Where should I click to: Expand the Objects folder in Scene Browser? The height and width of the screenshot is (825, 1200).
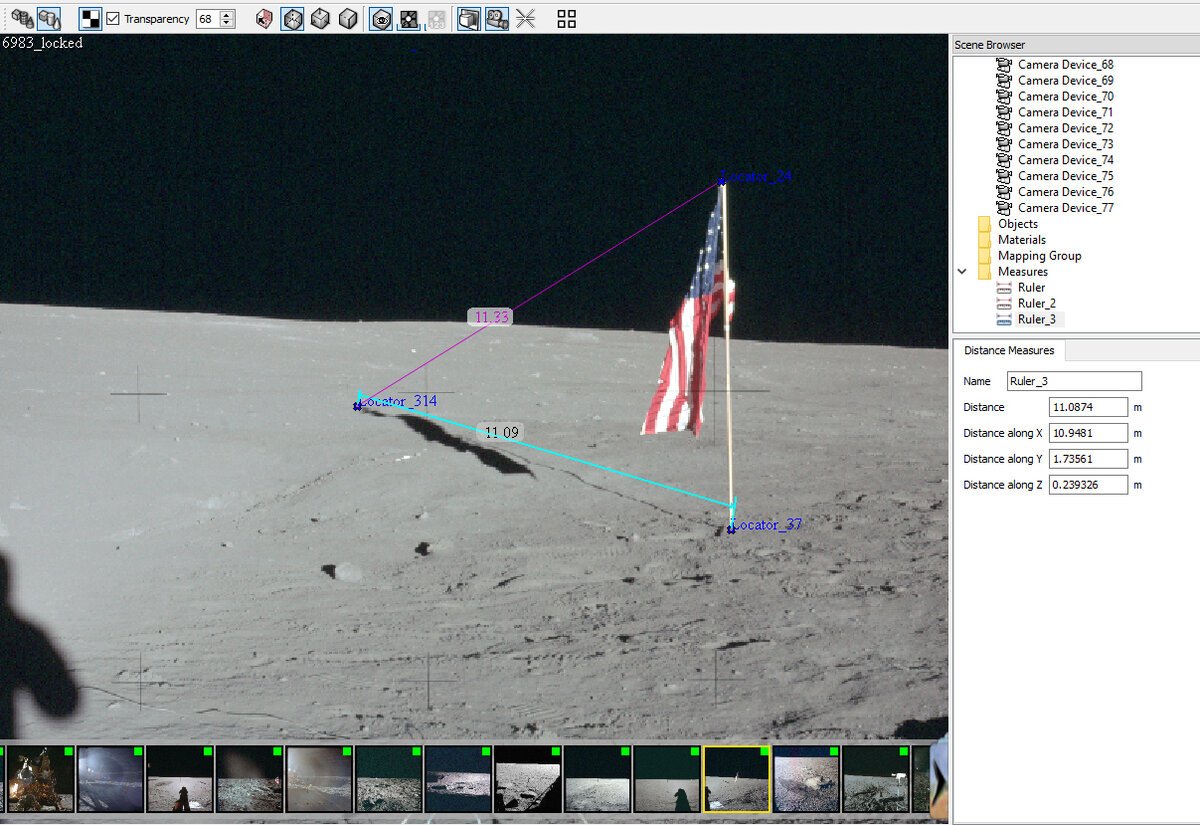pos(1018,223)
